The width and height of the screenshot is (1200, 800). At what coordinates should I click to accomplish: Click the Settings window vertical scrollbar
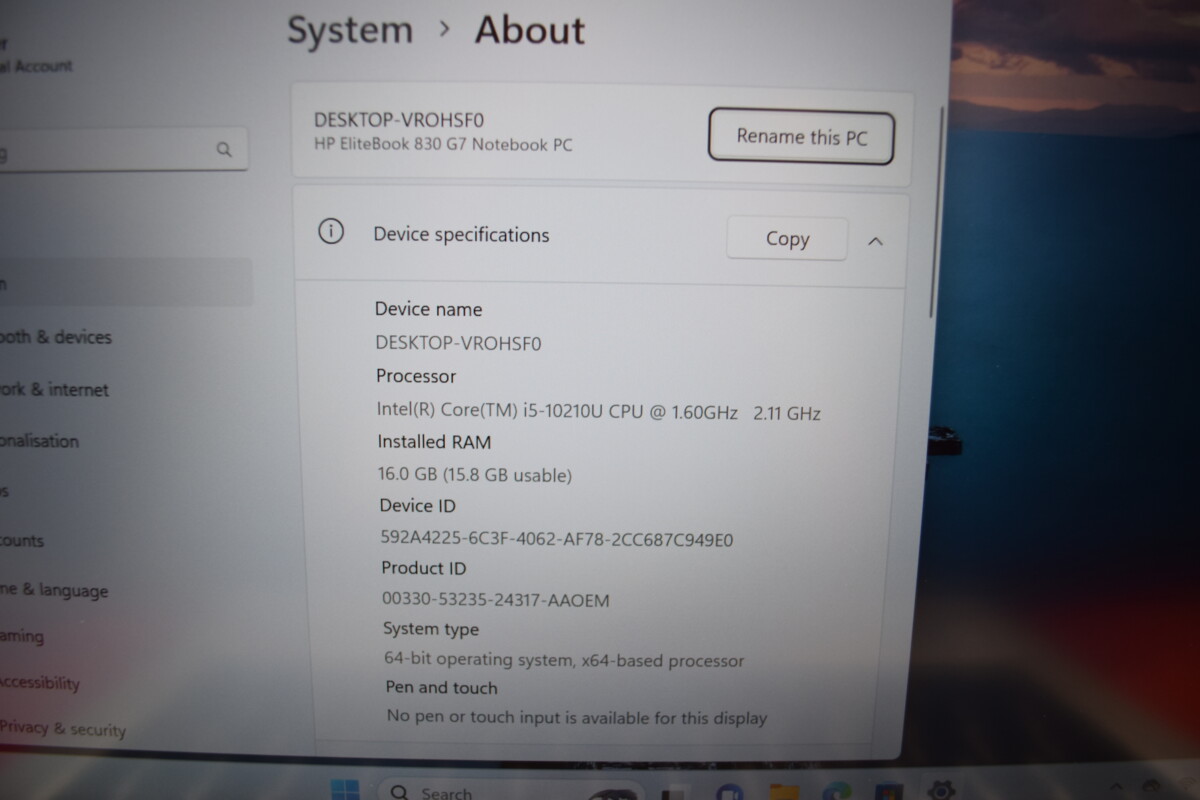[935, 210]
